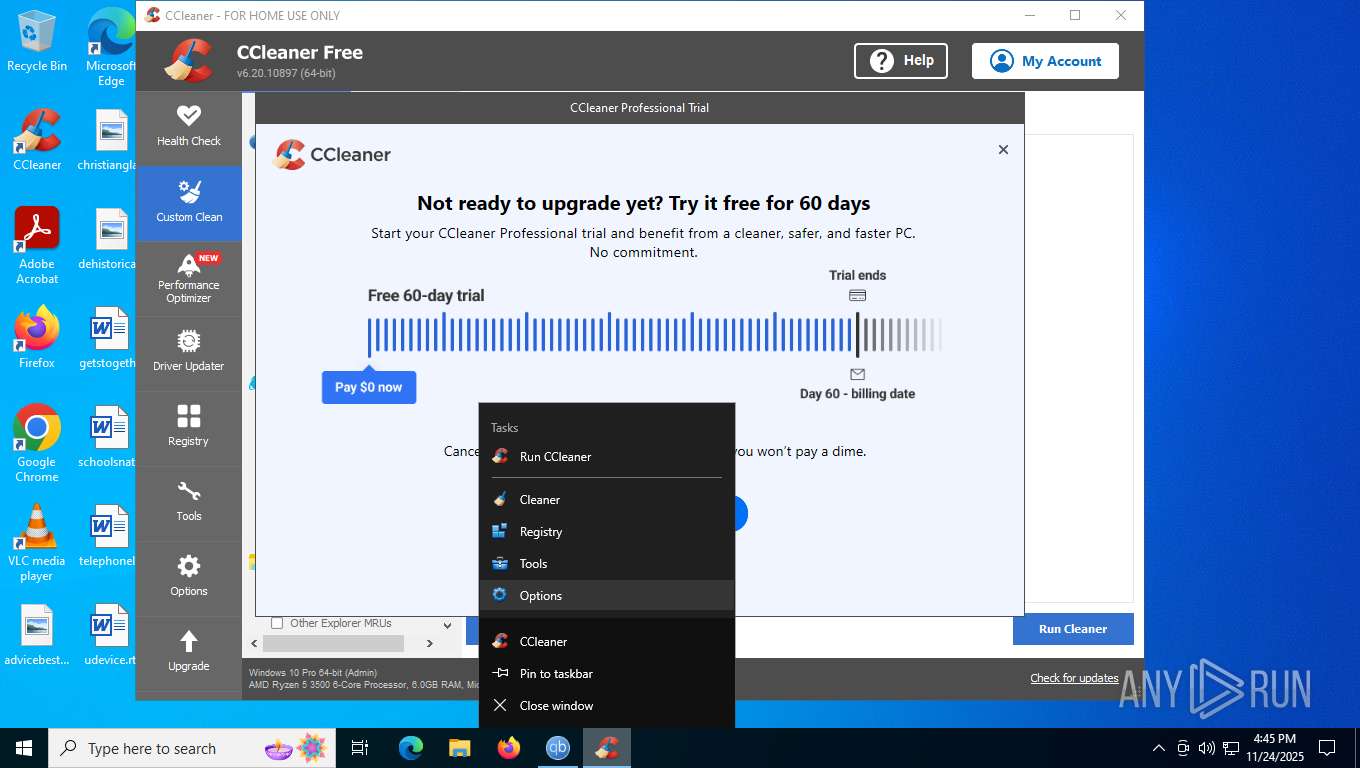Select Registry task in jump list
This screenshot has width=1360, height=768.
[606, 532]
